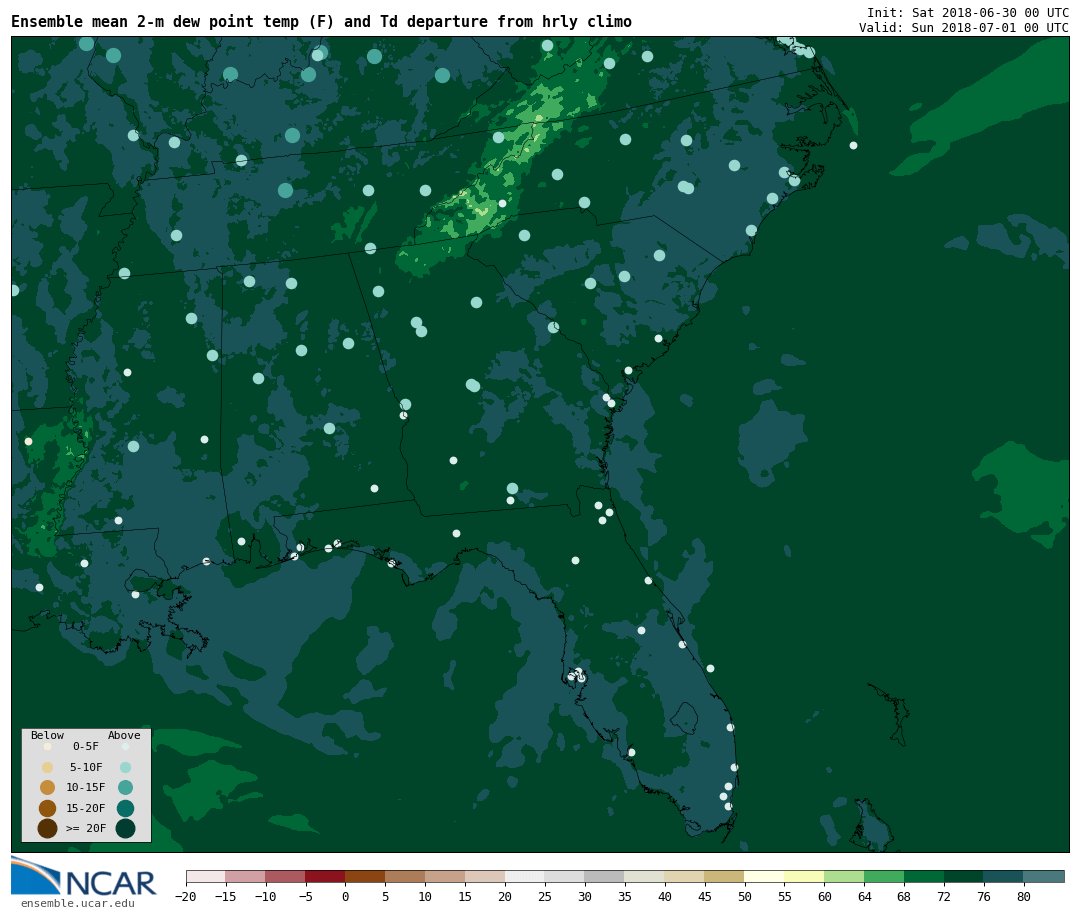Click the '25' colorbar tick label
This screenshot has height=915, width=1080.
[x=545, y=897]
